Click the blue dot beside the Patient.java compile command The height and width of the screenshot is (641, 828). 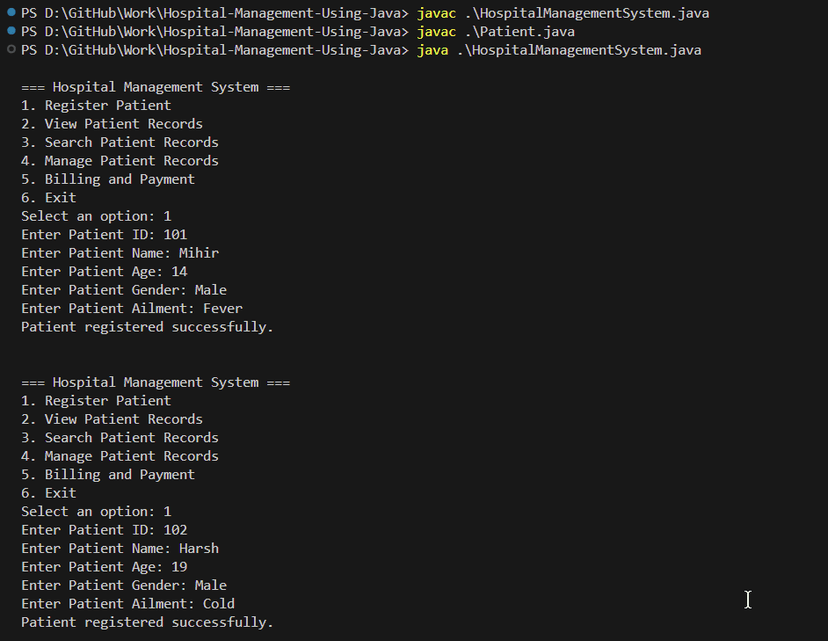pyautogui.click(x=10, y=31)
